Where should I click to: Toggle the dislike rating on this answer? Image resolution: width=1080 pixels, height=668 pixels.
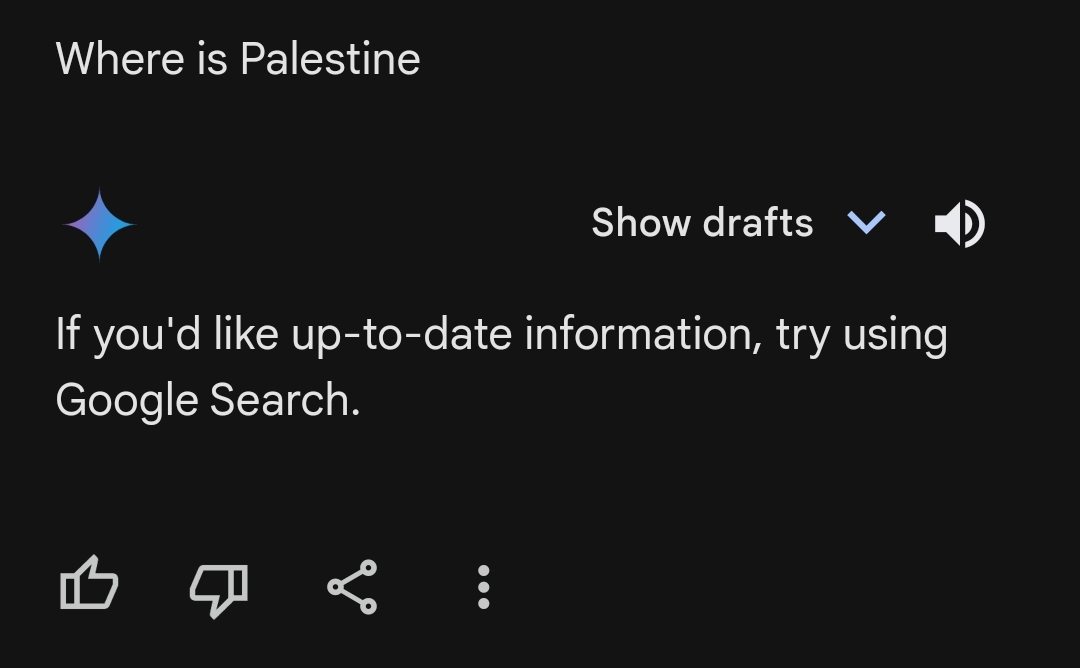218,587
